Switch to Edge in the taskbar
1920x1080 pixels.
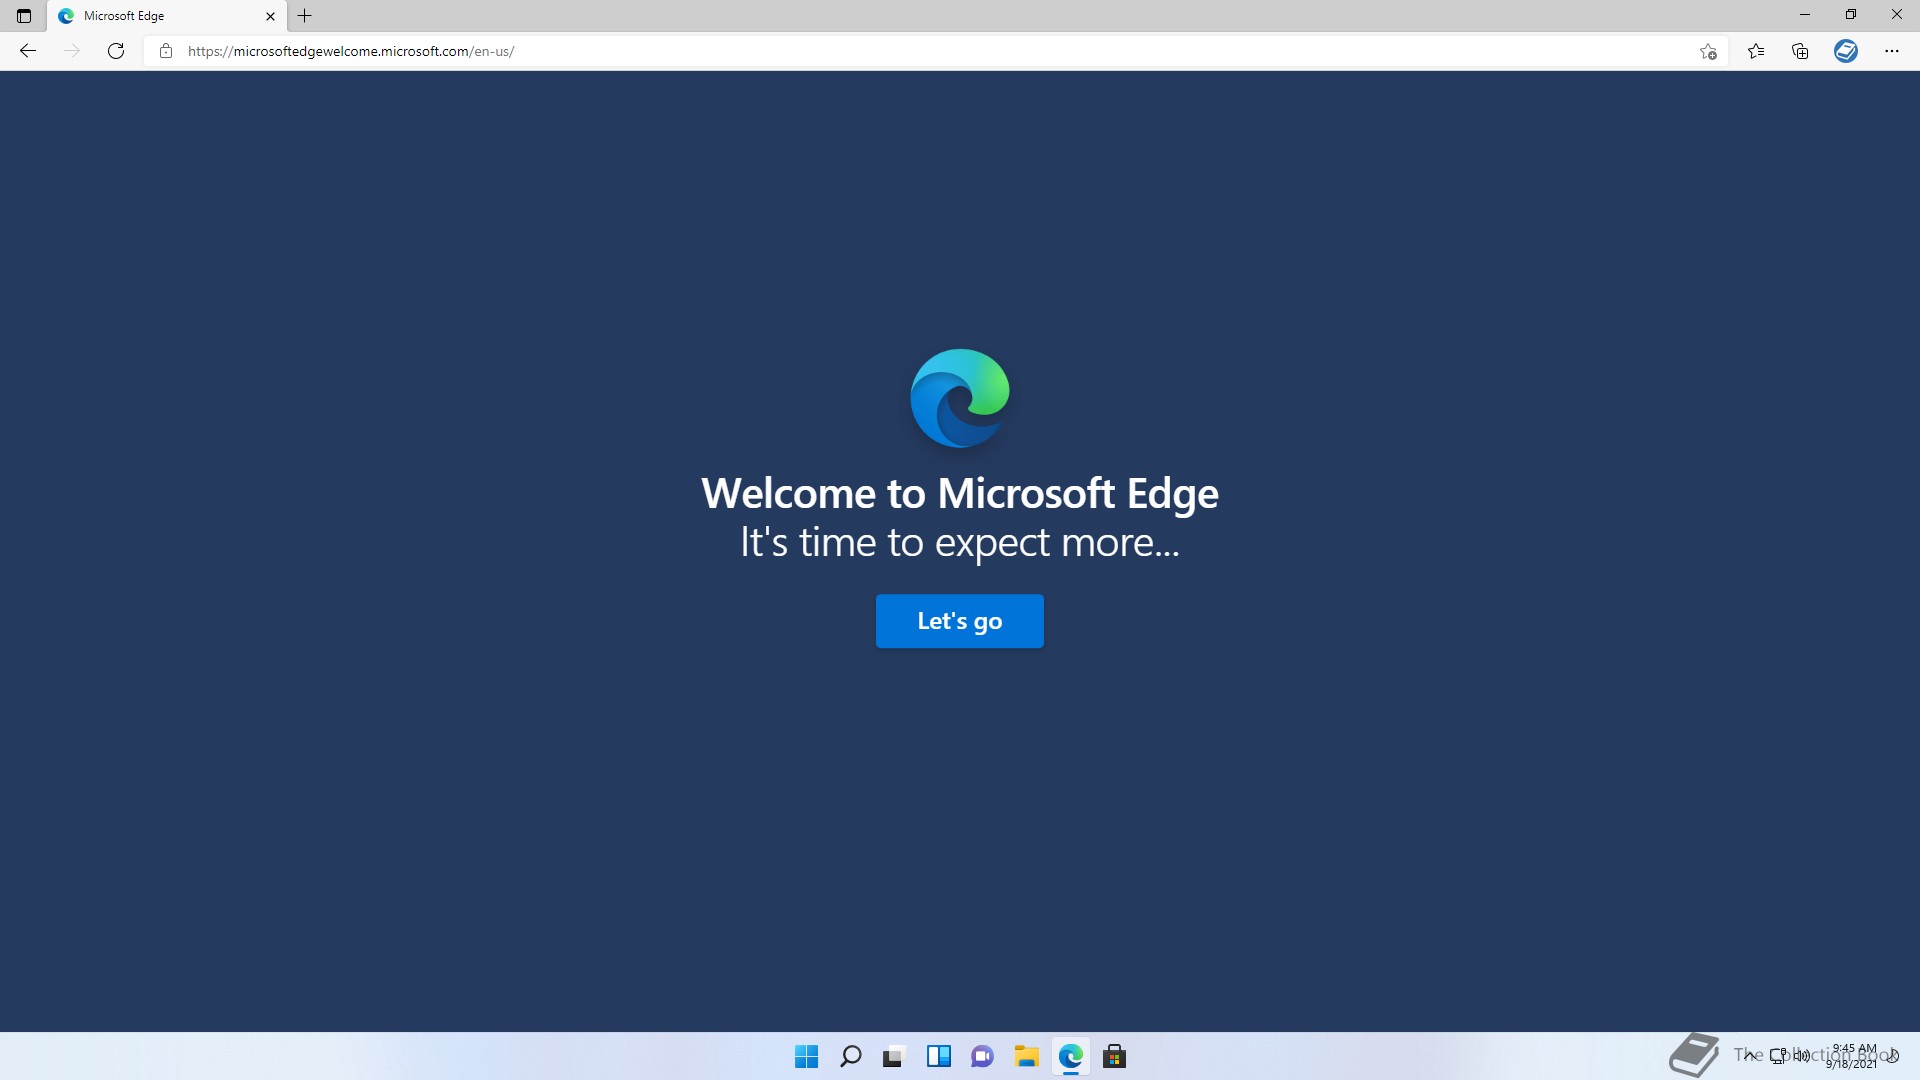coord(1071,1056)
